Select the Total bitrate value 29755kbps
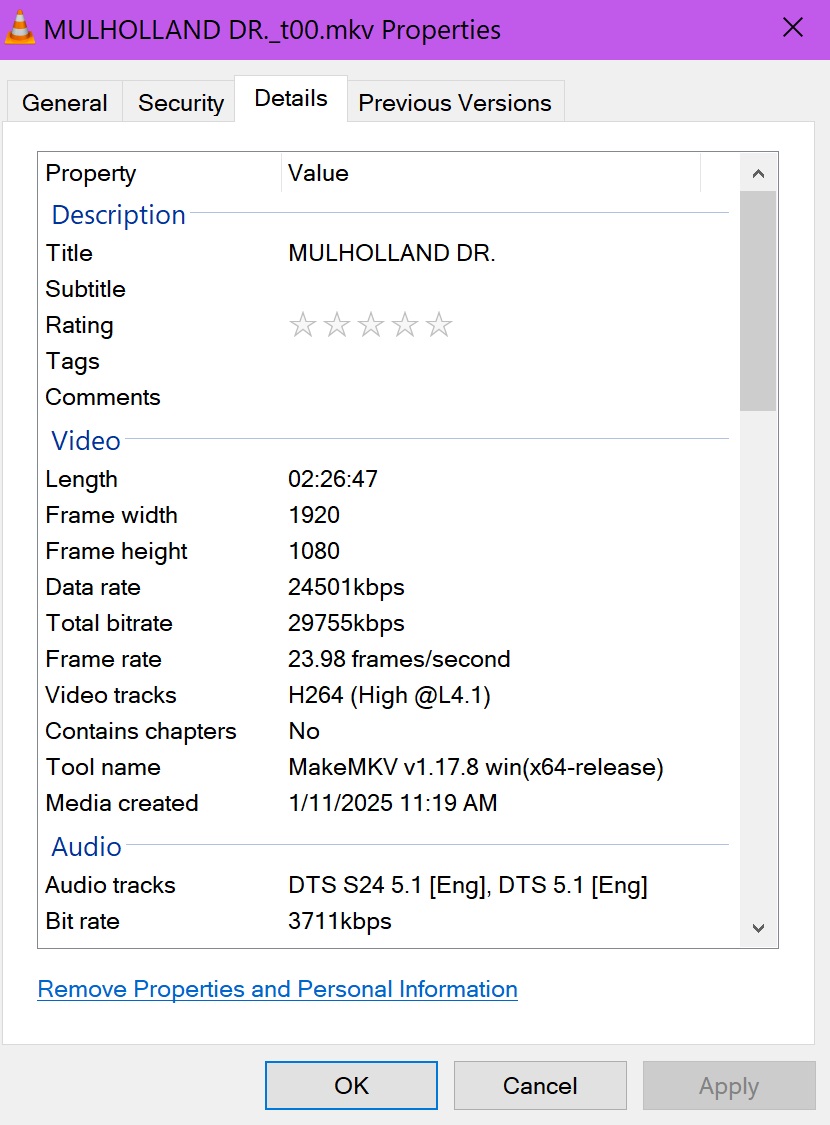Image resolution: width=830 pixels, height=1125 pixels. (346, 623)
